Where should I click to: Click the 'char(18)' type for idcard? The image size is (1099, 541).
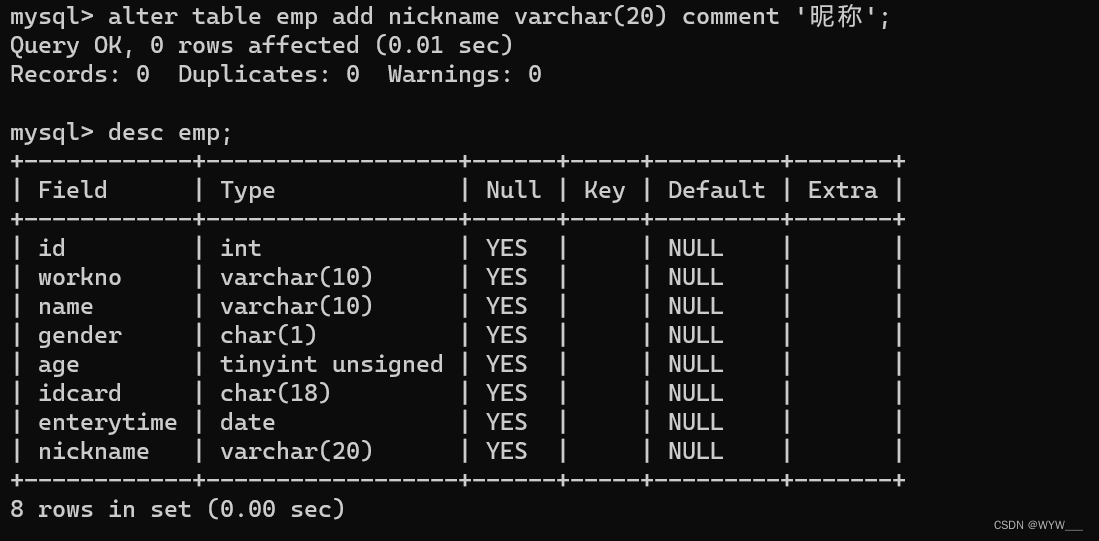coord(275,393)
